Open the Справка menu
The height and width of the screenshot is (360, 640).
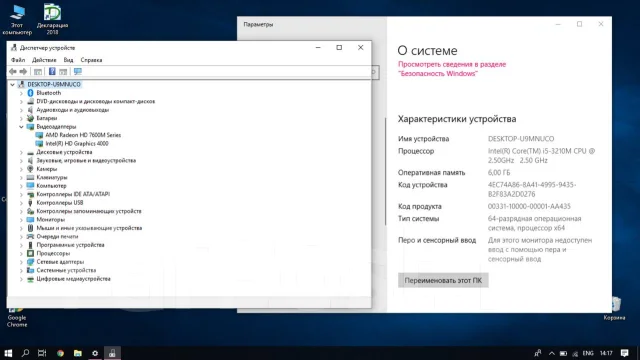pos(91,60)
